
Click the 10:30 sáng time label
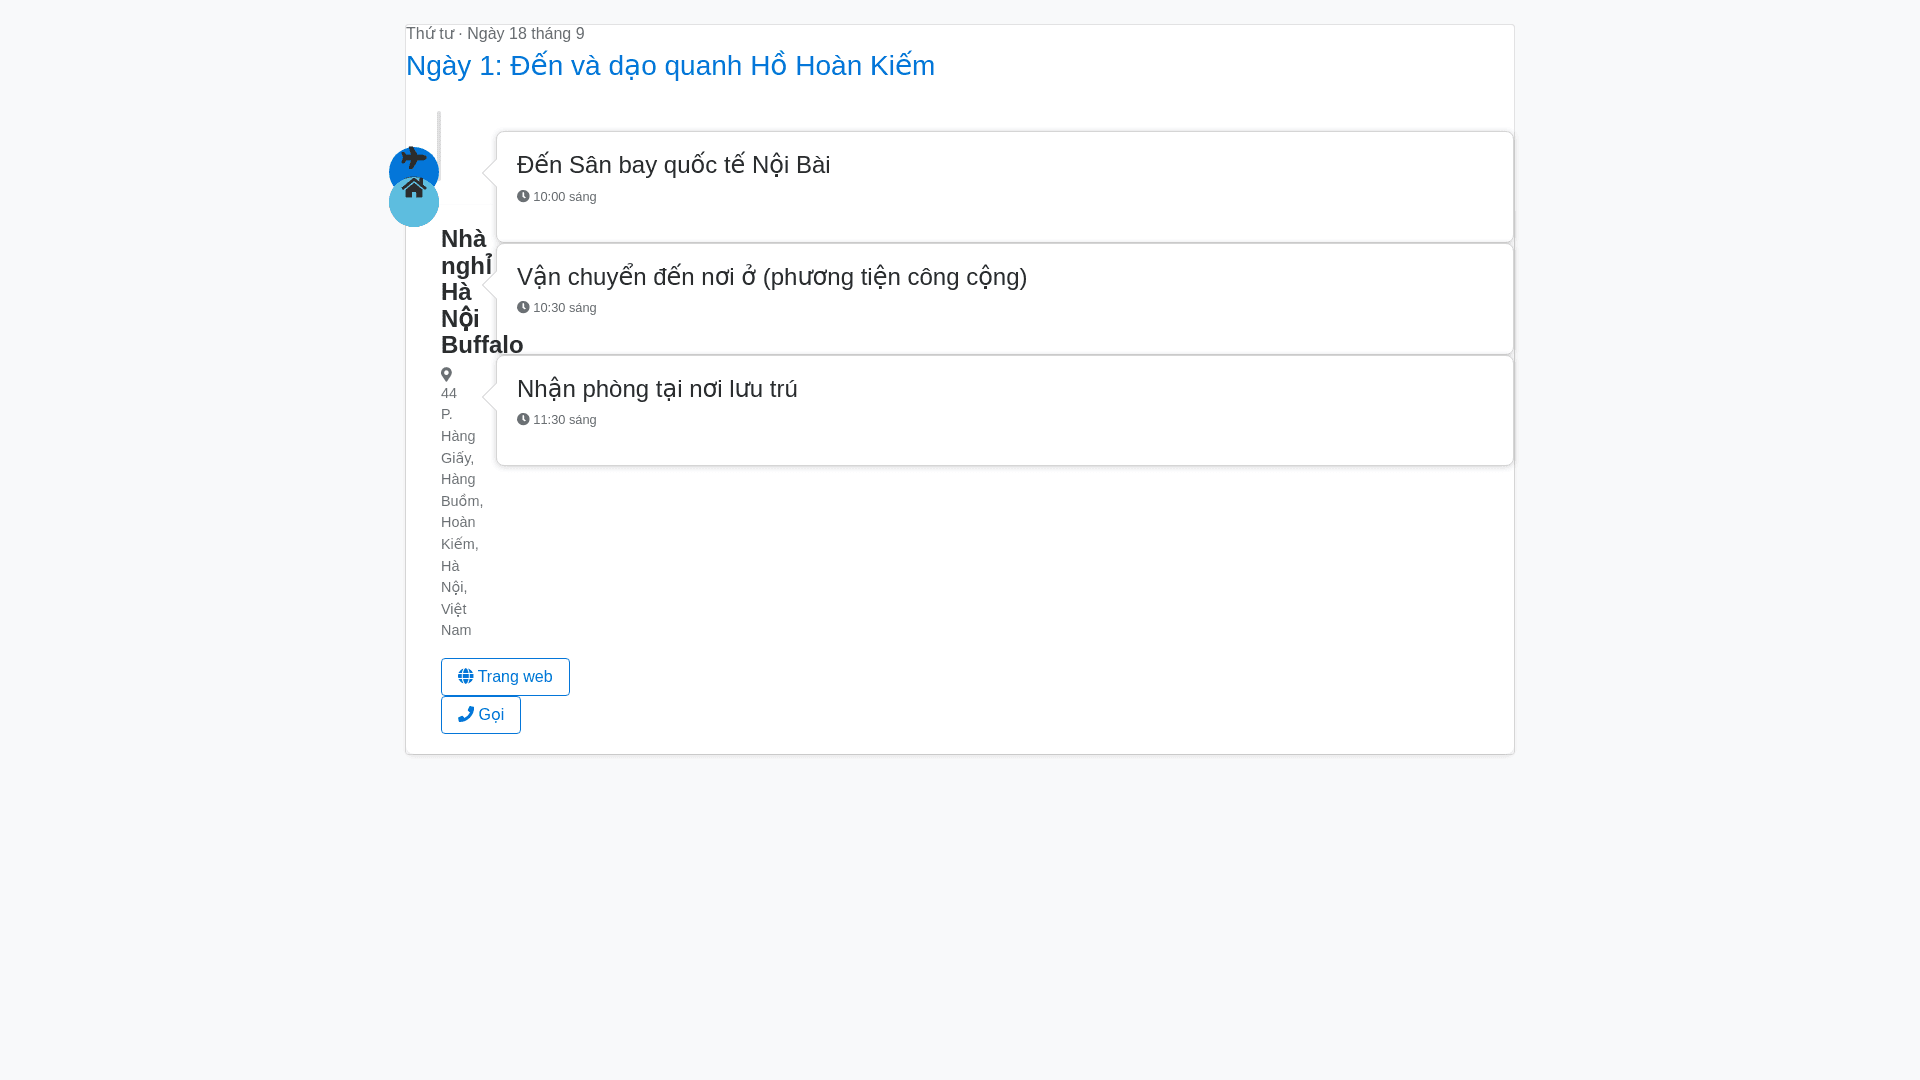tap(564, 308)
